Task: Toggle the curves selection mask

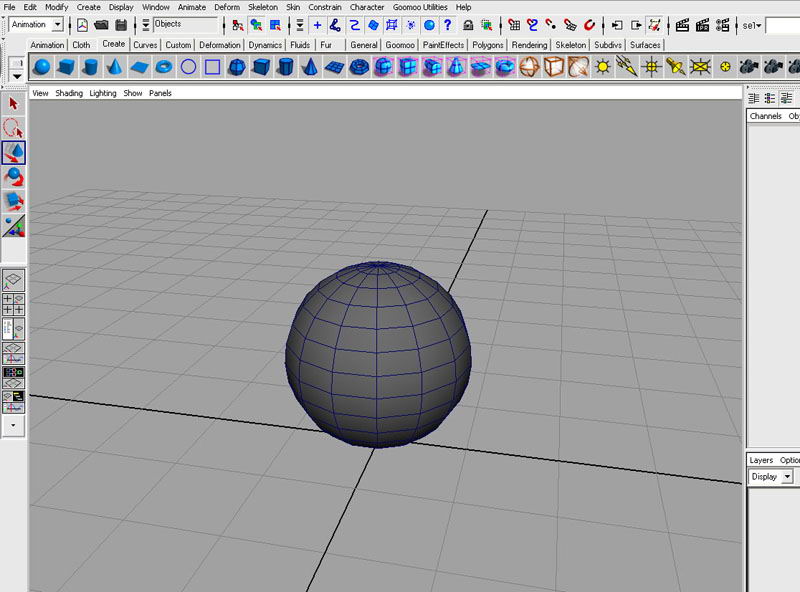Action: coord(355,25)
